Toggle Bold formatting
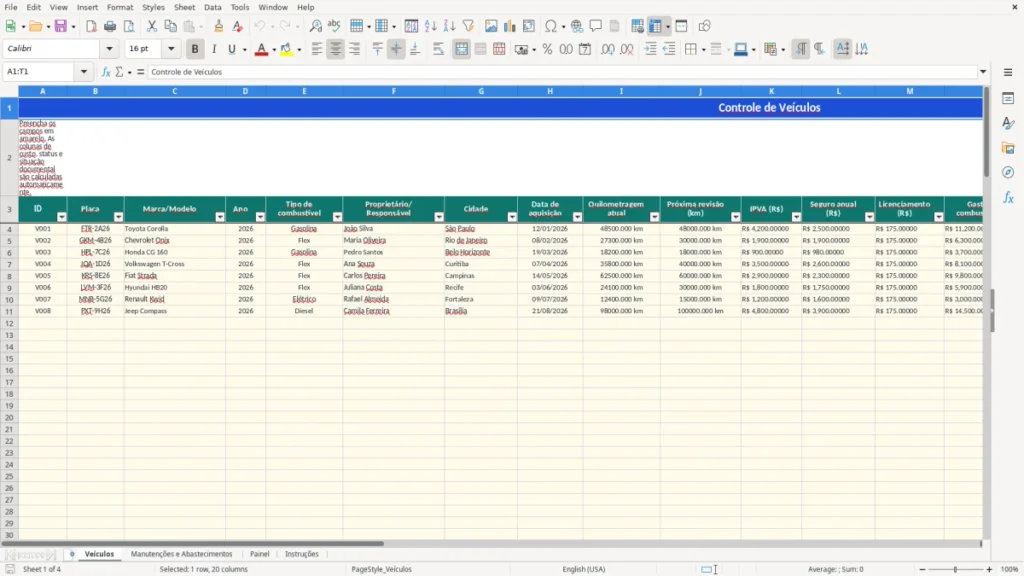1024x576 pixels. coord(195,49)
